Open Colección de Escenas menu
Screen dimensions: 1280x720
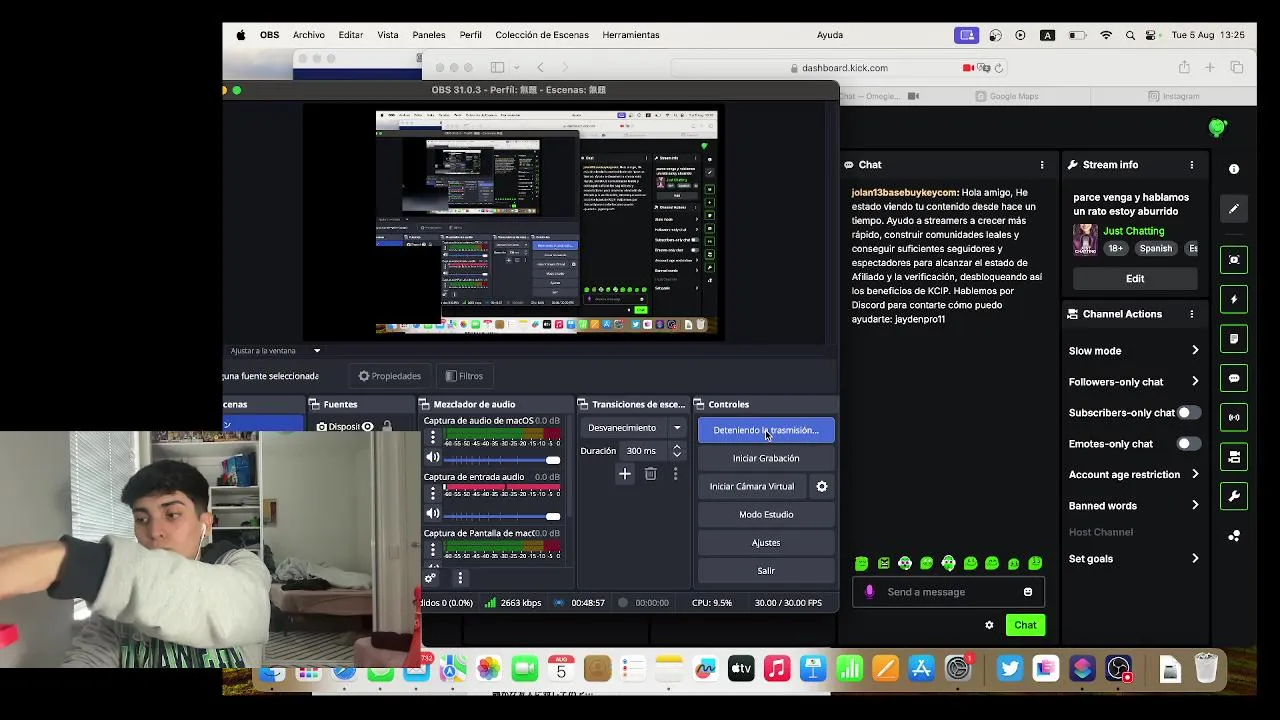(x=542, y=35)
